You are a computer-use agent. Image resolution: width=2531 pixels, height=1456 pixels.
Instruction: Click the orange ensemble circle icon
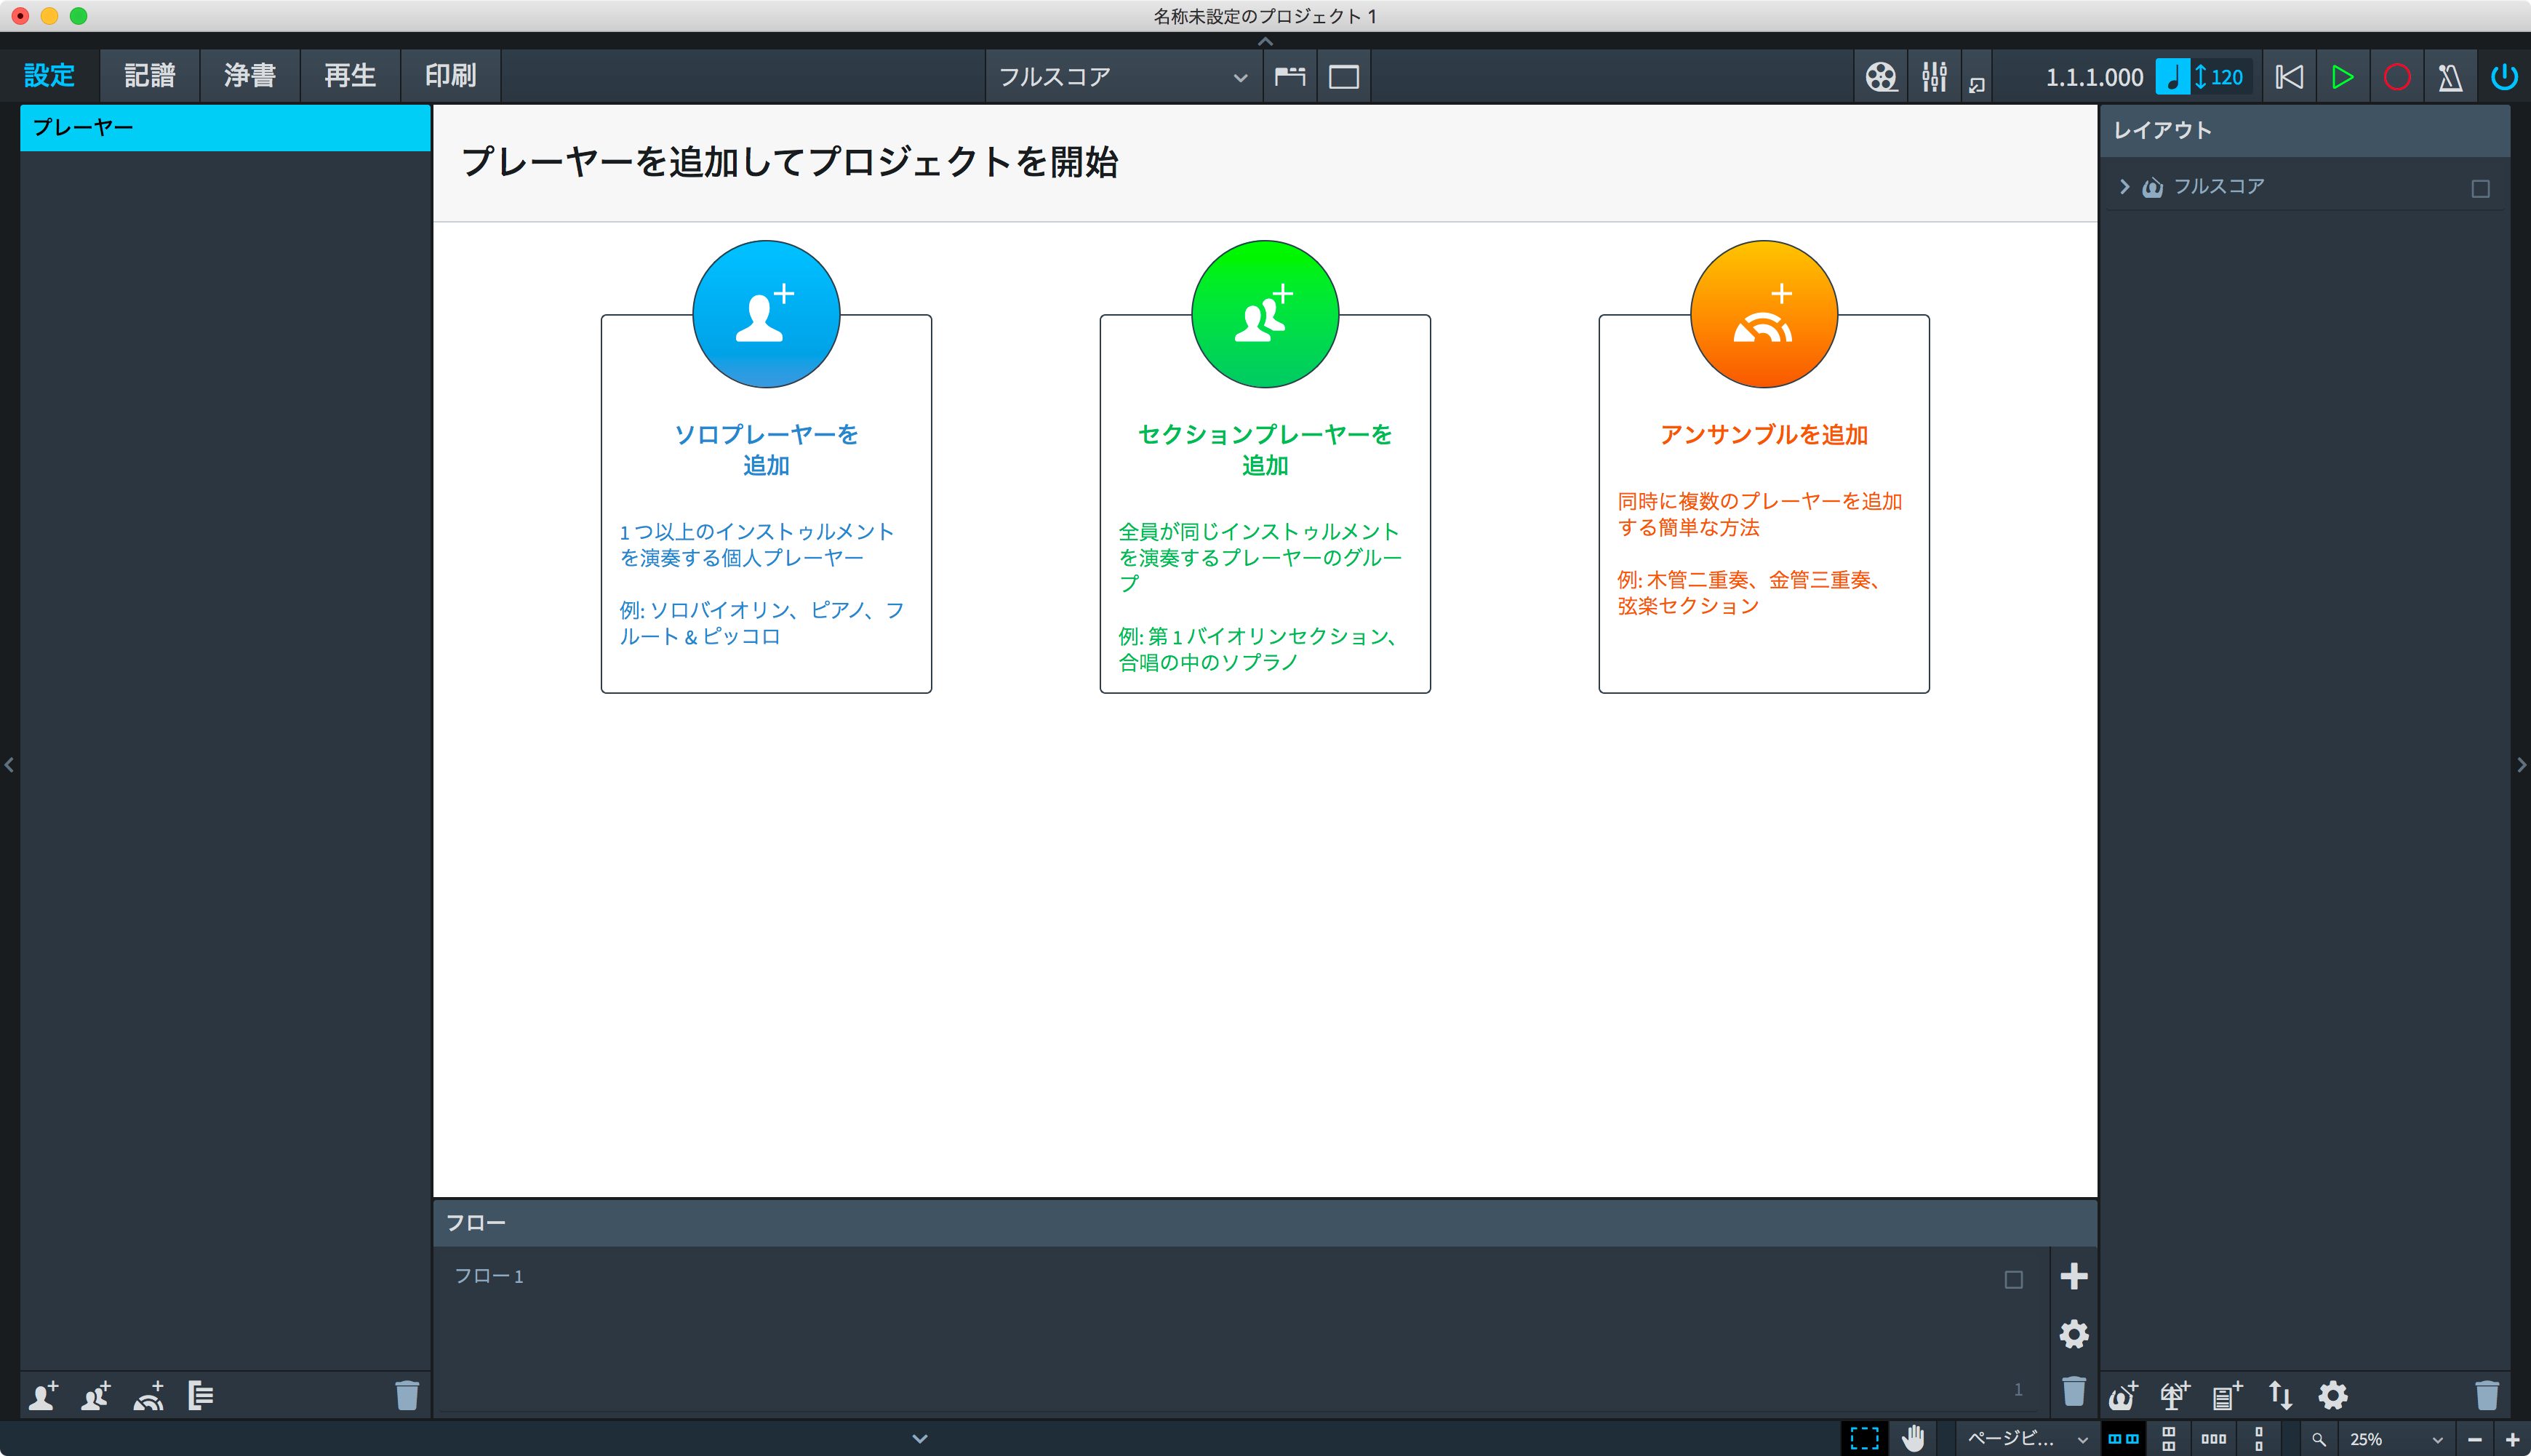1764,314
